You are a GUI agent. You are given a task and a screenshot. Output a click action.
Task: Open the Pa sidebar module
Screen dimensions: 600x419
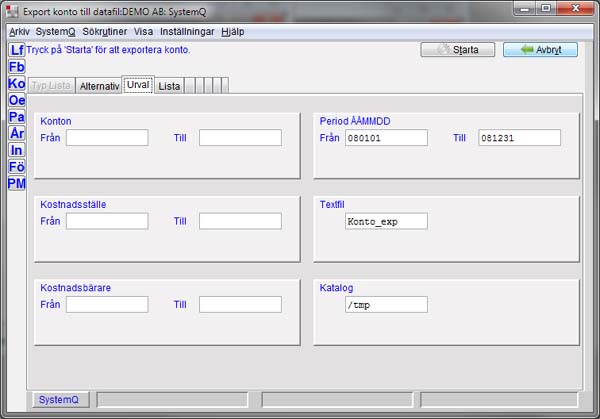(x=16, y=117)
